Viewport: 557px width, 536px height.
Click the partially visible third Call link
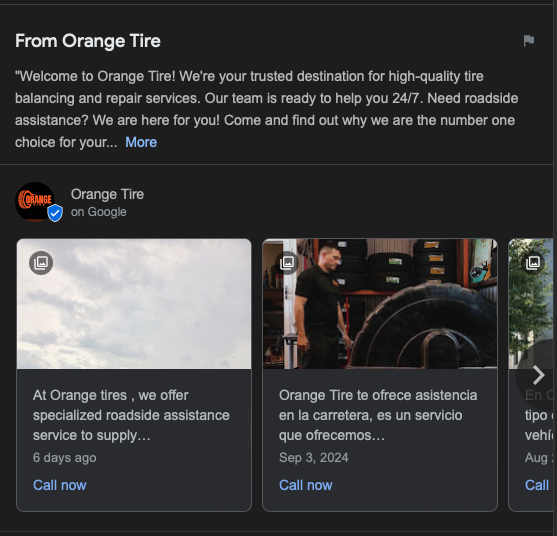click(538, 485)
